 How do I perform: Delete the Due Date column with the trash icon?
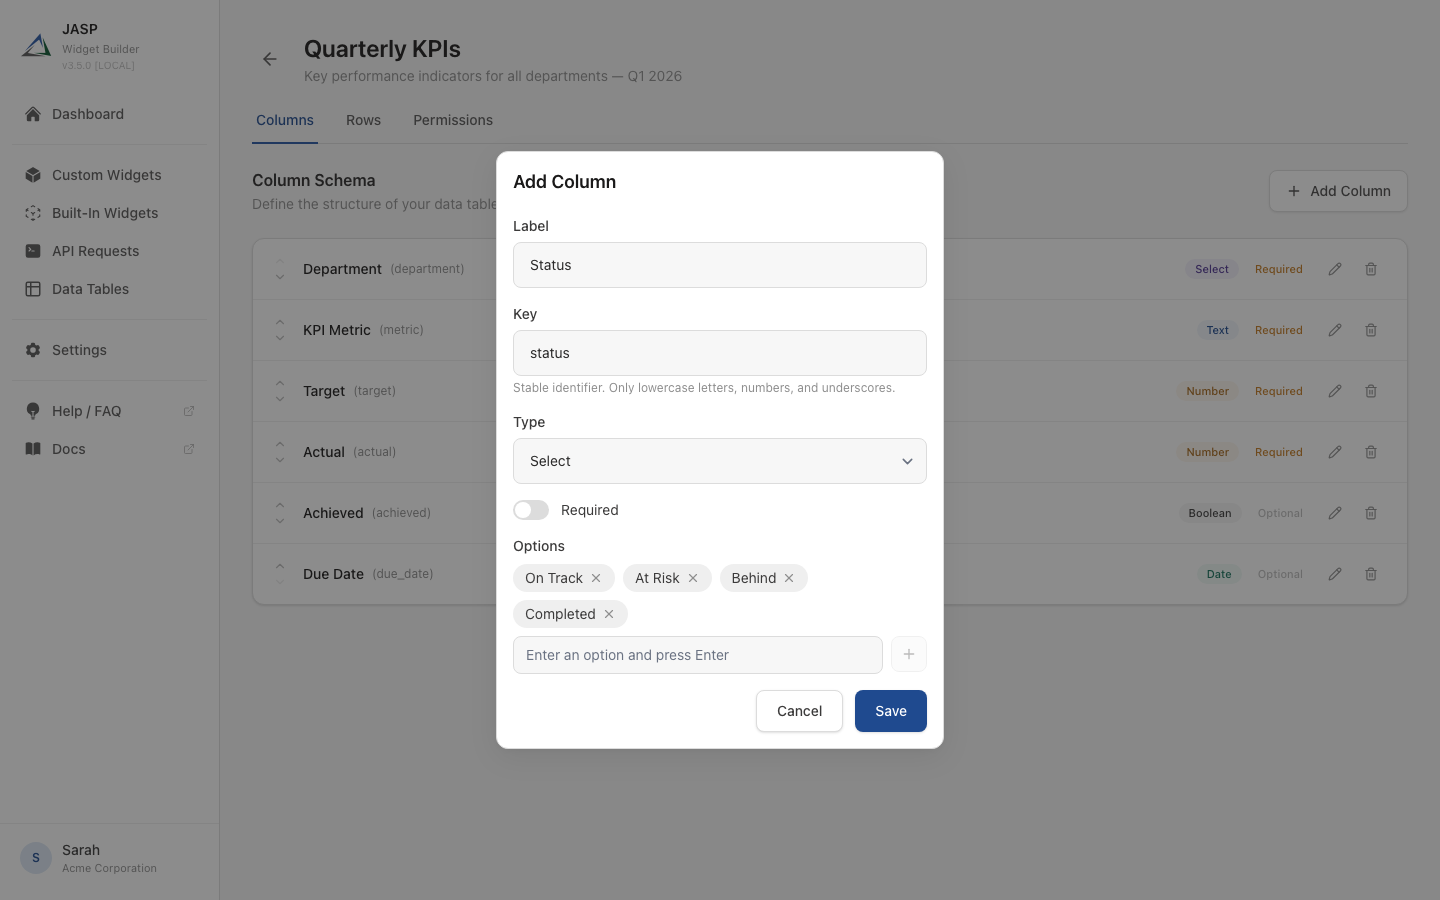[x=1371, y=574]
